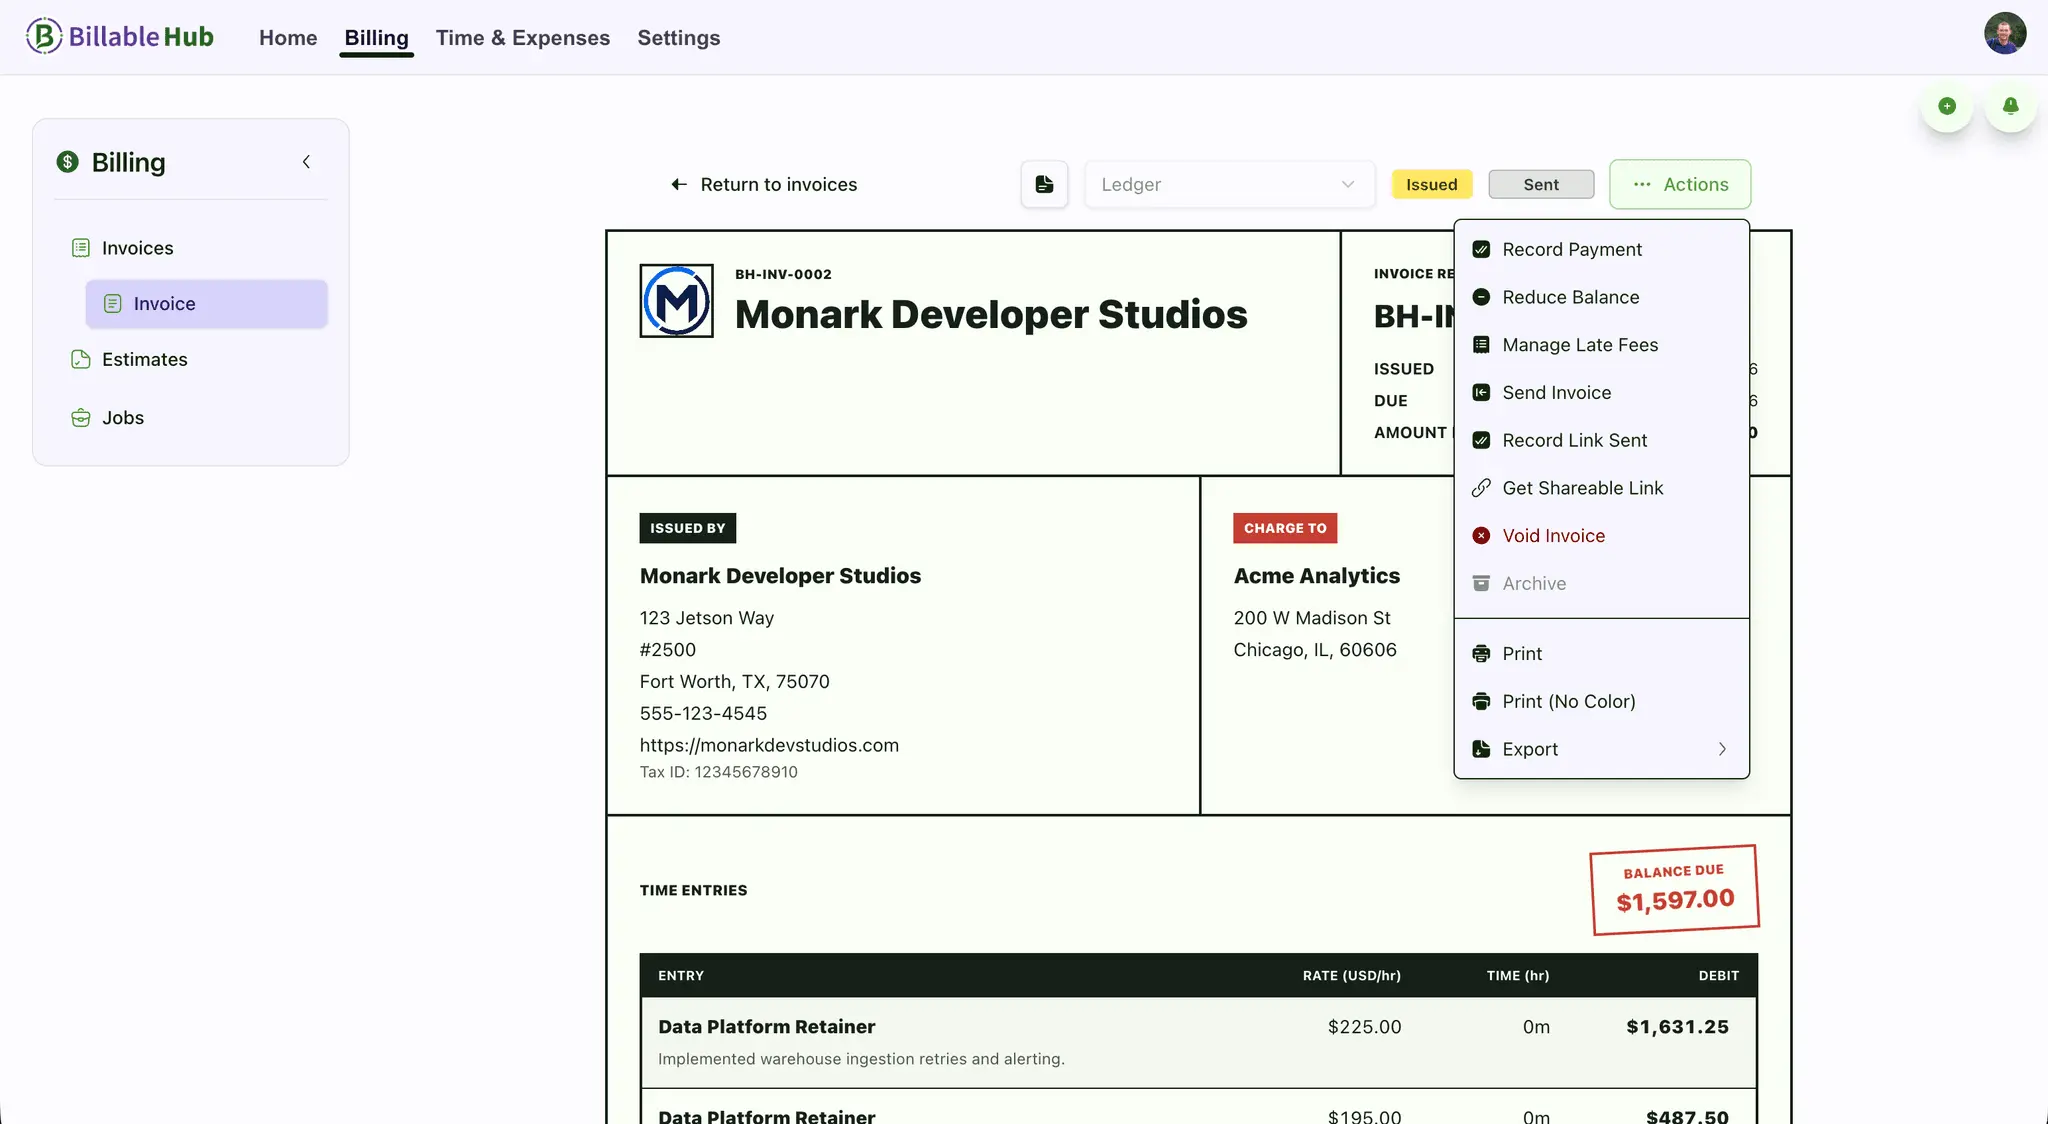Select Send Invoice menu entry
The height and width of the screenshot is (1124, 2048).
click(1601, 393)
